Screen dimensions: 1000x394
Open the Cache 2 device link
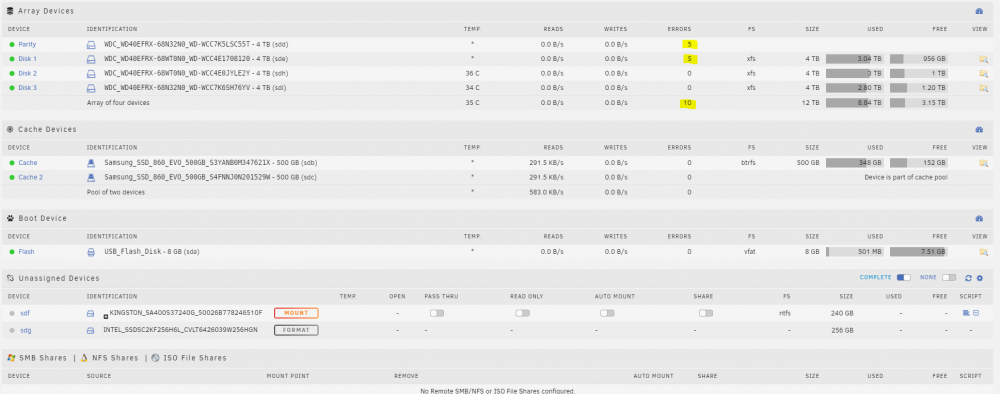point(31,177)
